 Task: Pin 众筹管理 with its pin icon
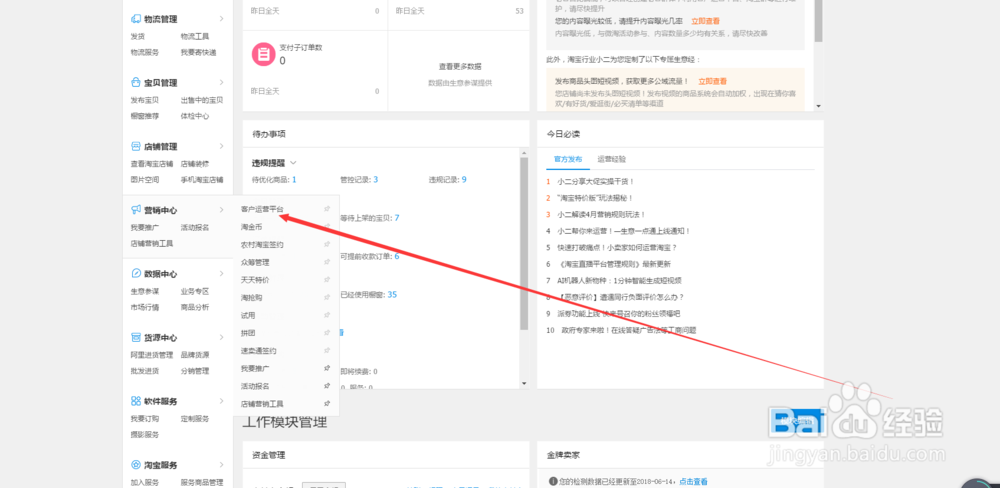tap(327, 262)
